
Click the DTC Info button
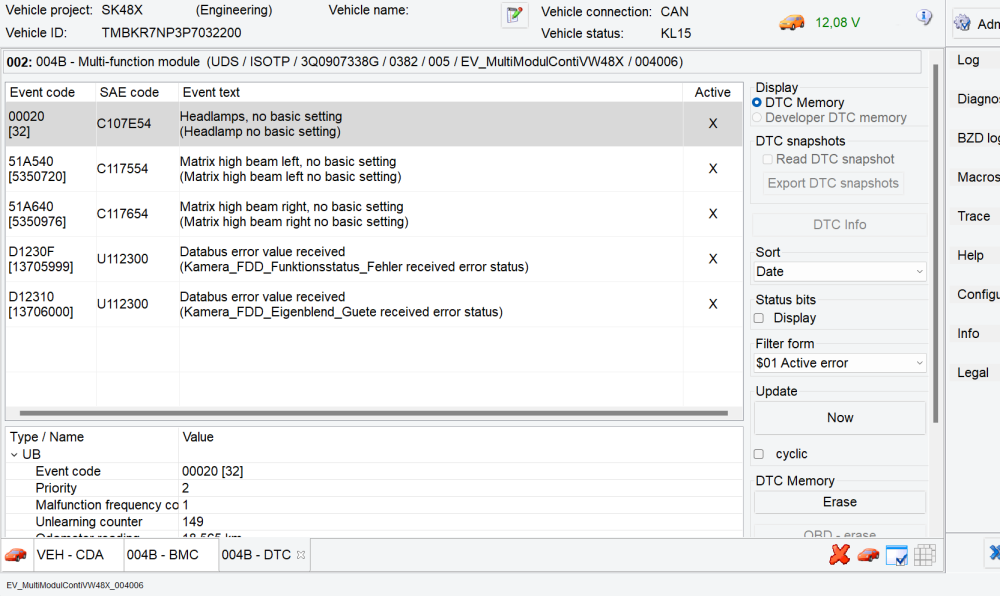point(839,224)
